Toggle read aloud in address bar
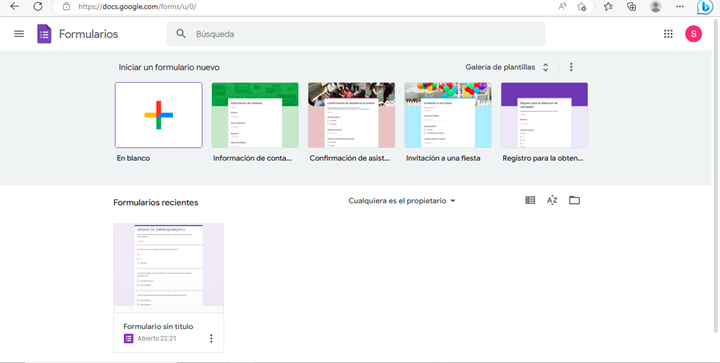 tap(562, 6)
